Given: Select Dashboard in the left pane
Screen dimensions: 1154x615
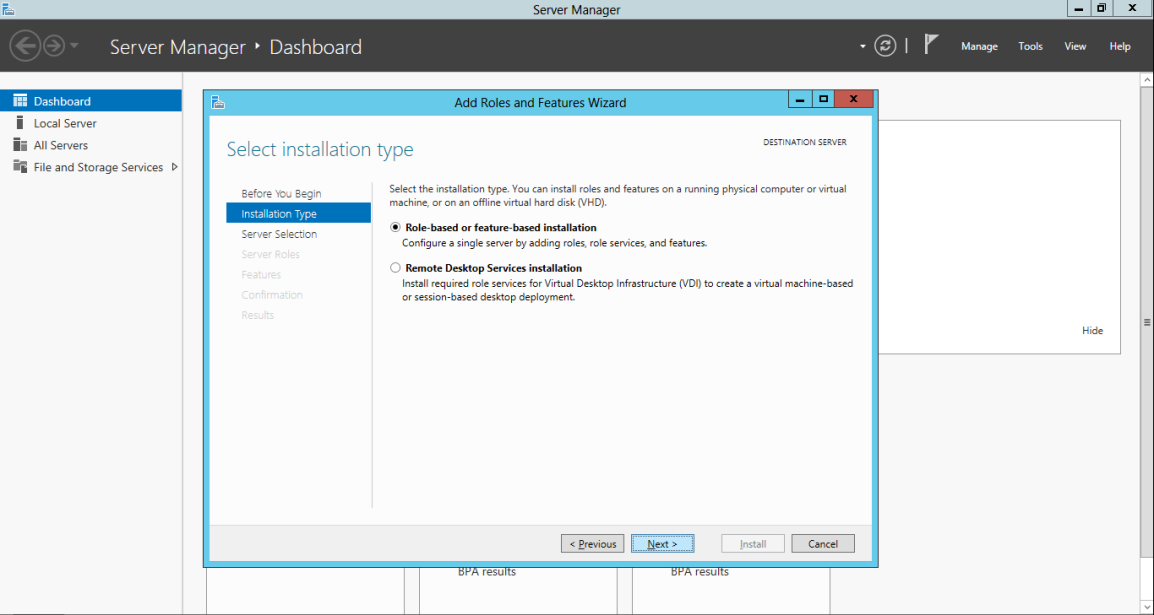Looking at the screenshot, I should point(91,101).
